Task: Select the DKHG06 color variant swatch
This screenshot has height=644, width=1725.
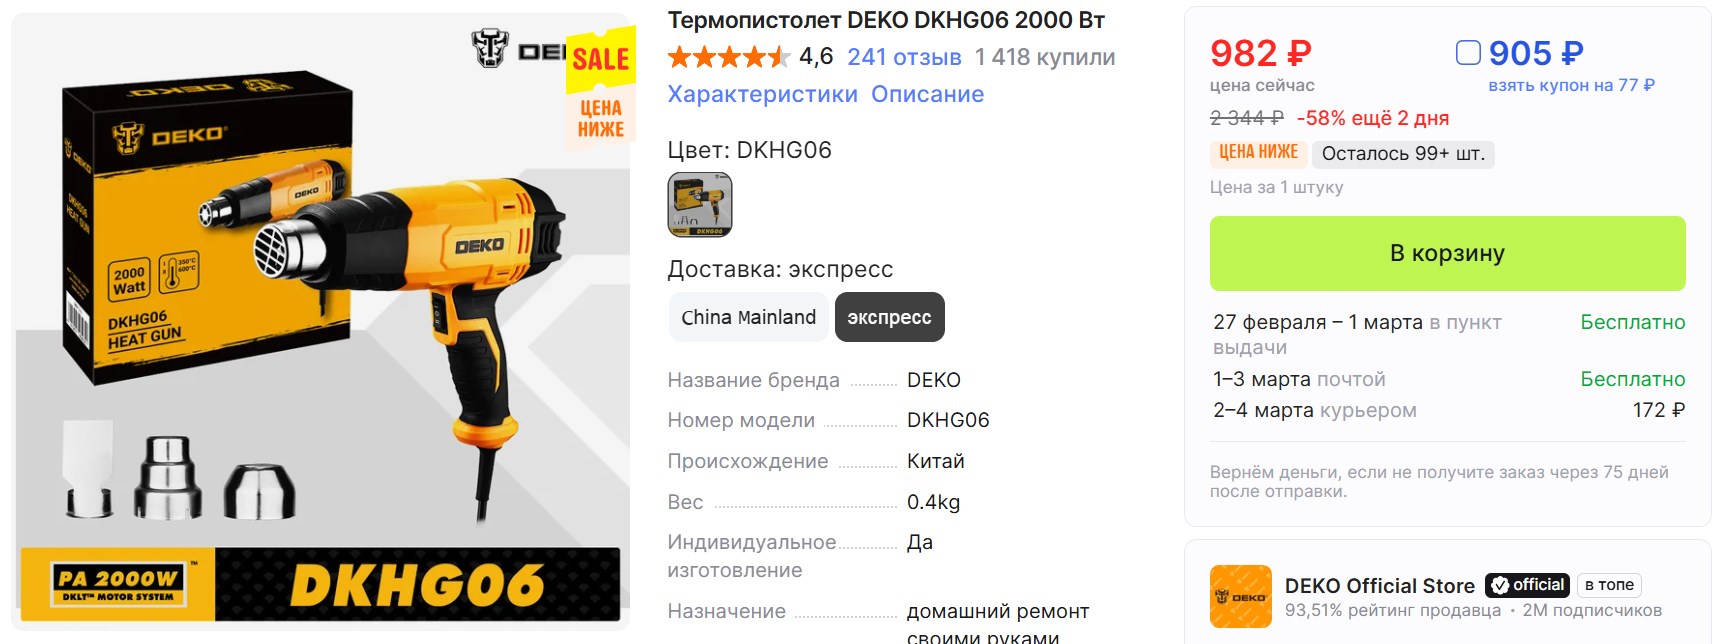Action: (x=700, y=204)
